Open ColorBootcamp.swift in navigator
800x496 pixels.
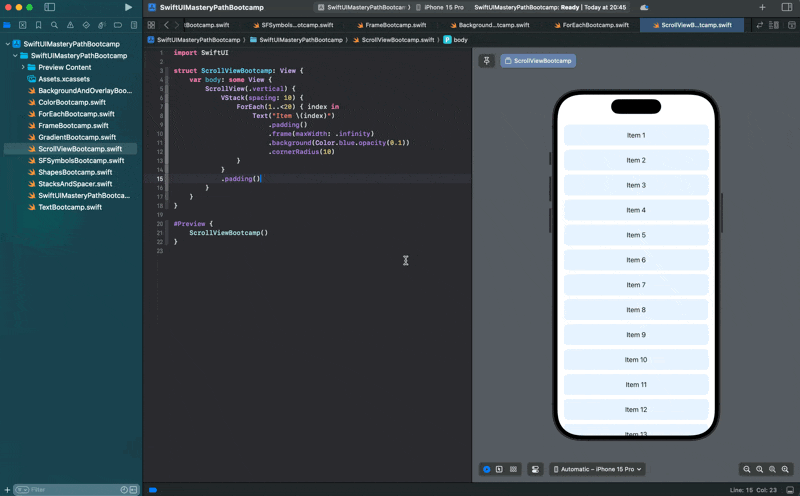pyautogui.click(x=71, y=102)
